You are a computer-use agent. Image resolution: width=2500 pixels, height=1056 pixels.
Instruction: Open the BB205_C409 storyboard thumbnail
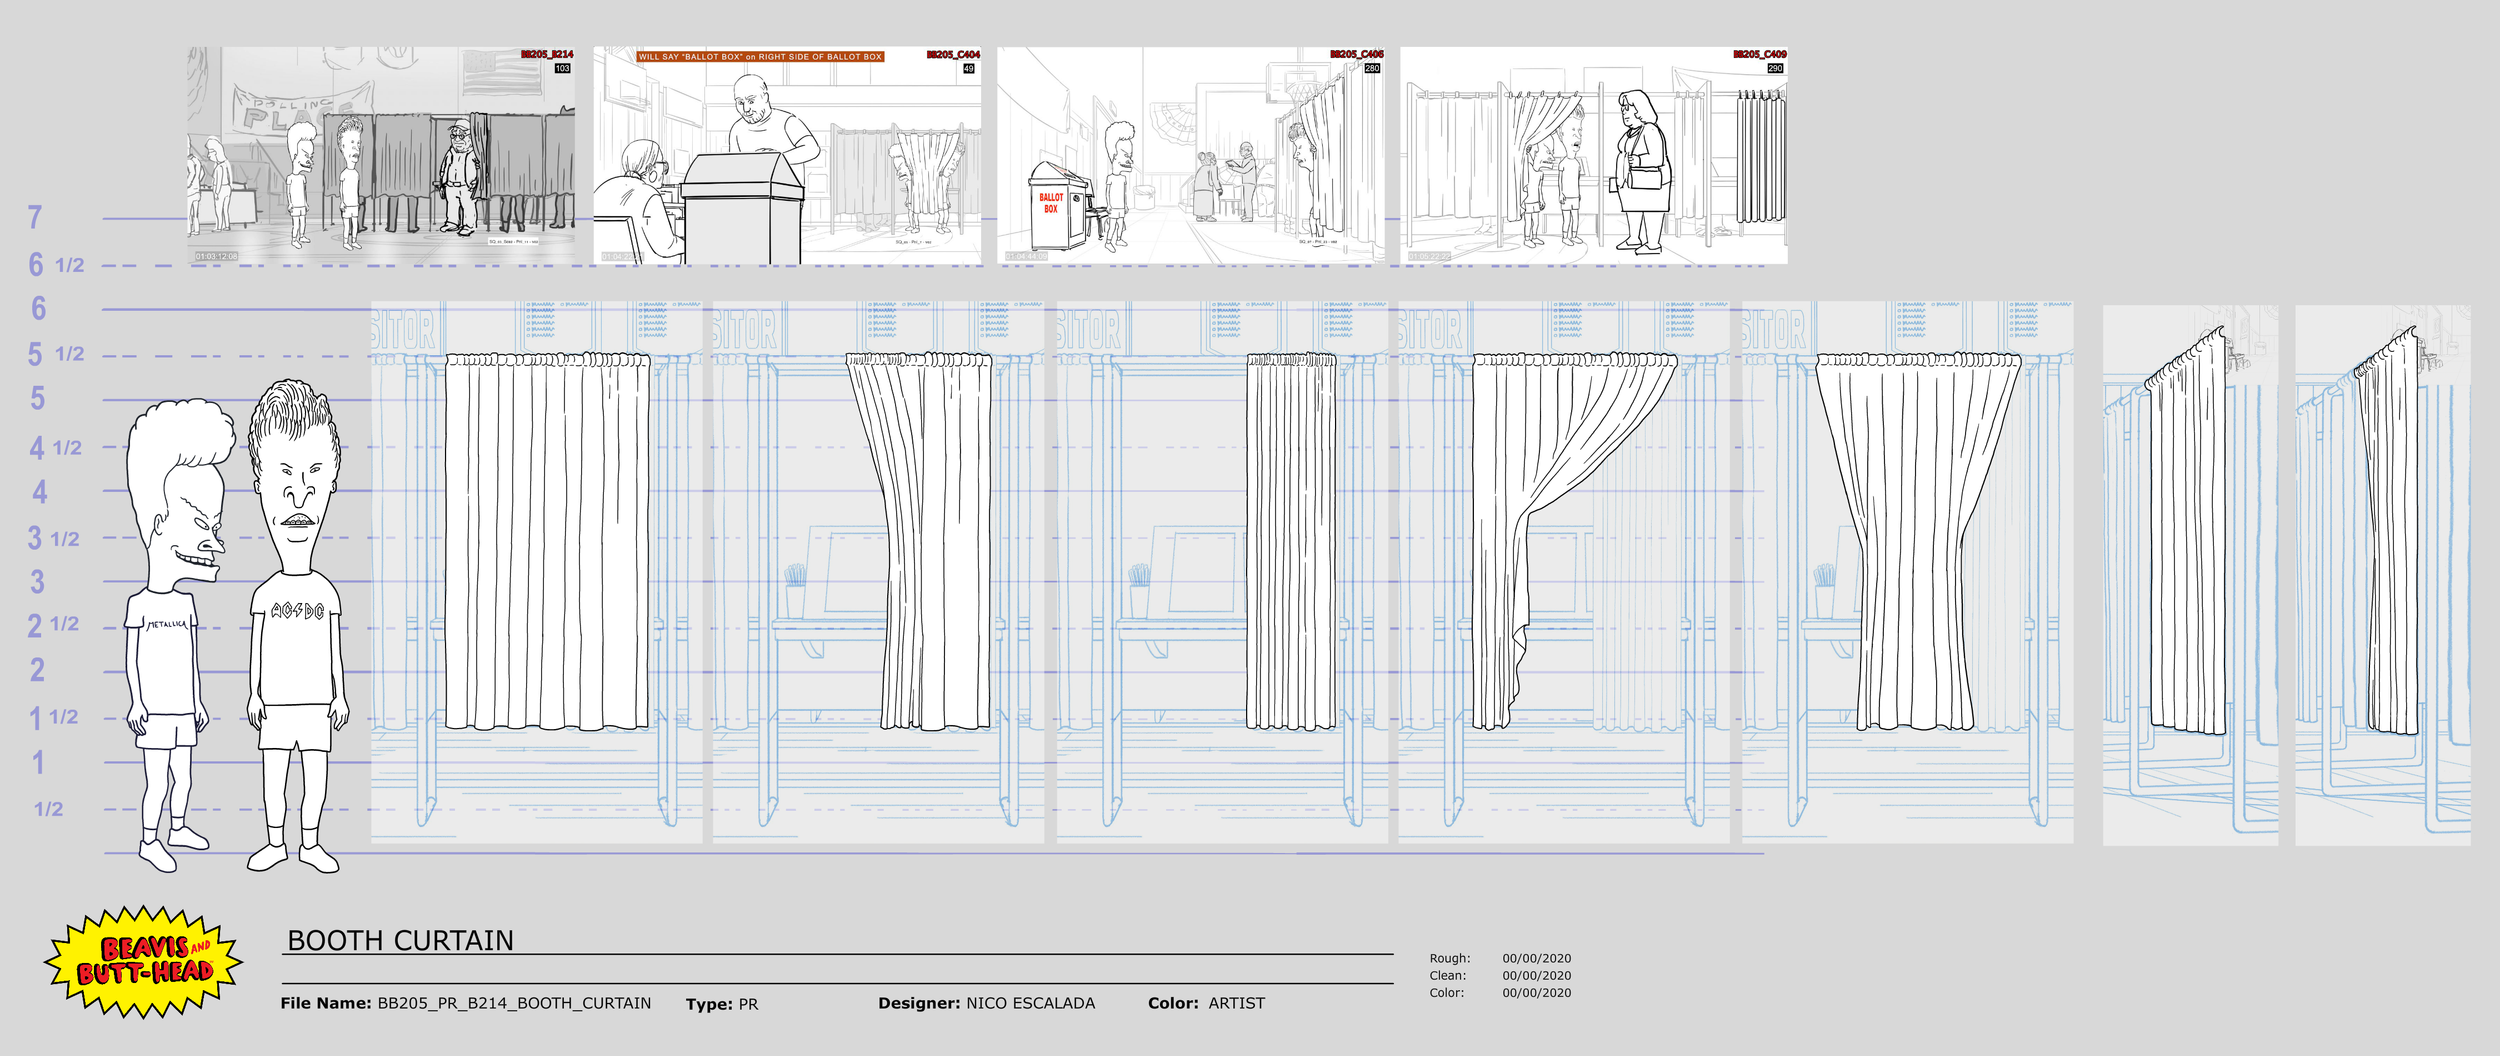tap(1594, 155)
